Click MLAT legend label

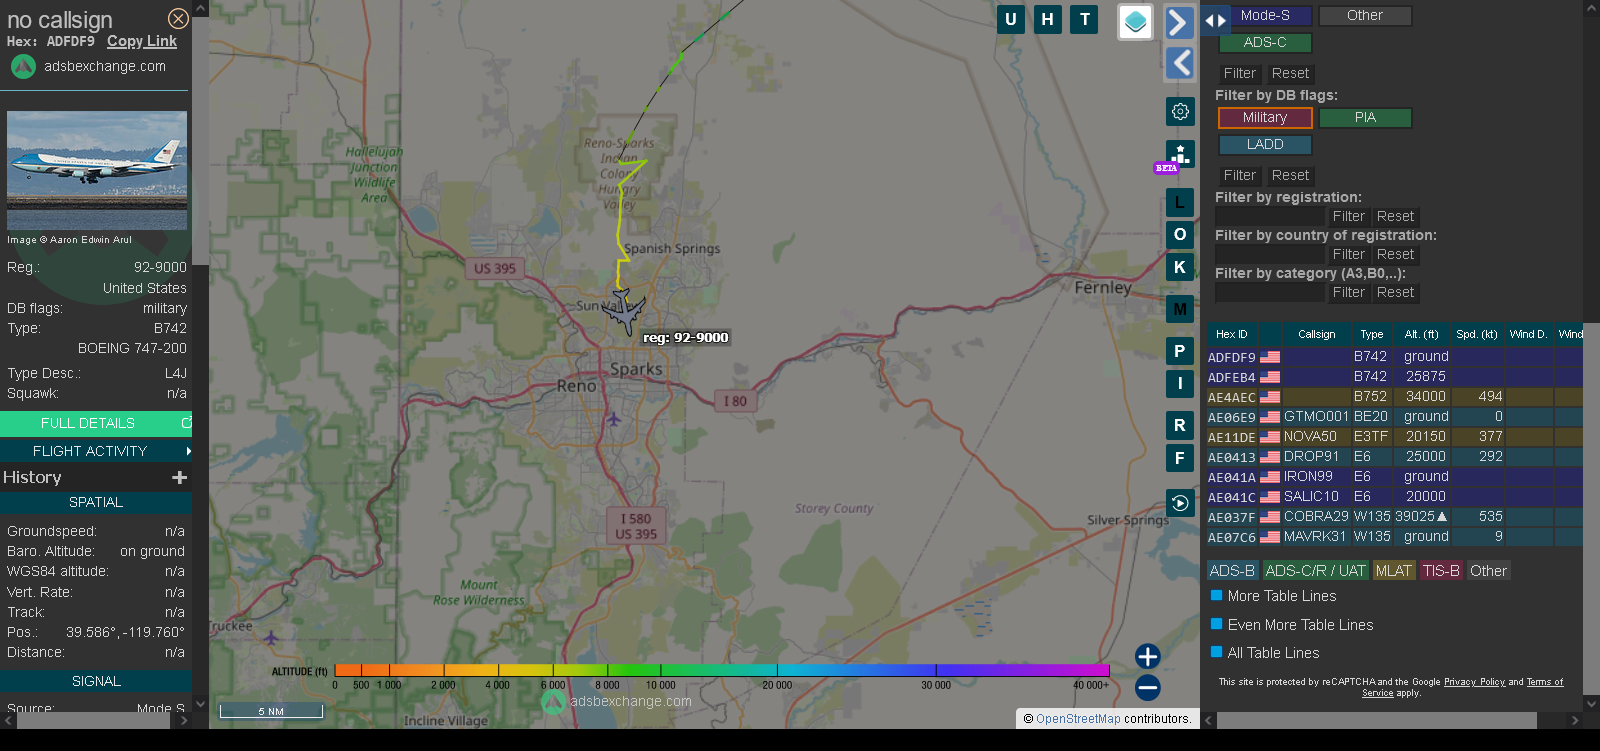tap(1394, 571)
